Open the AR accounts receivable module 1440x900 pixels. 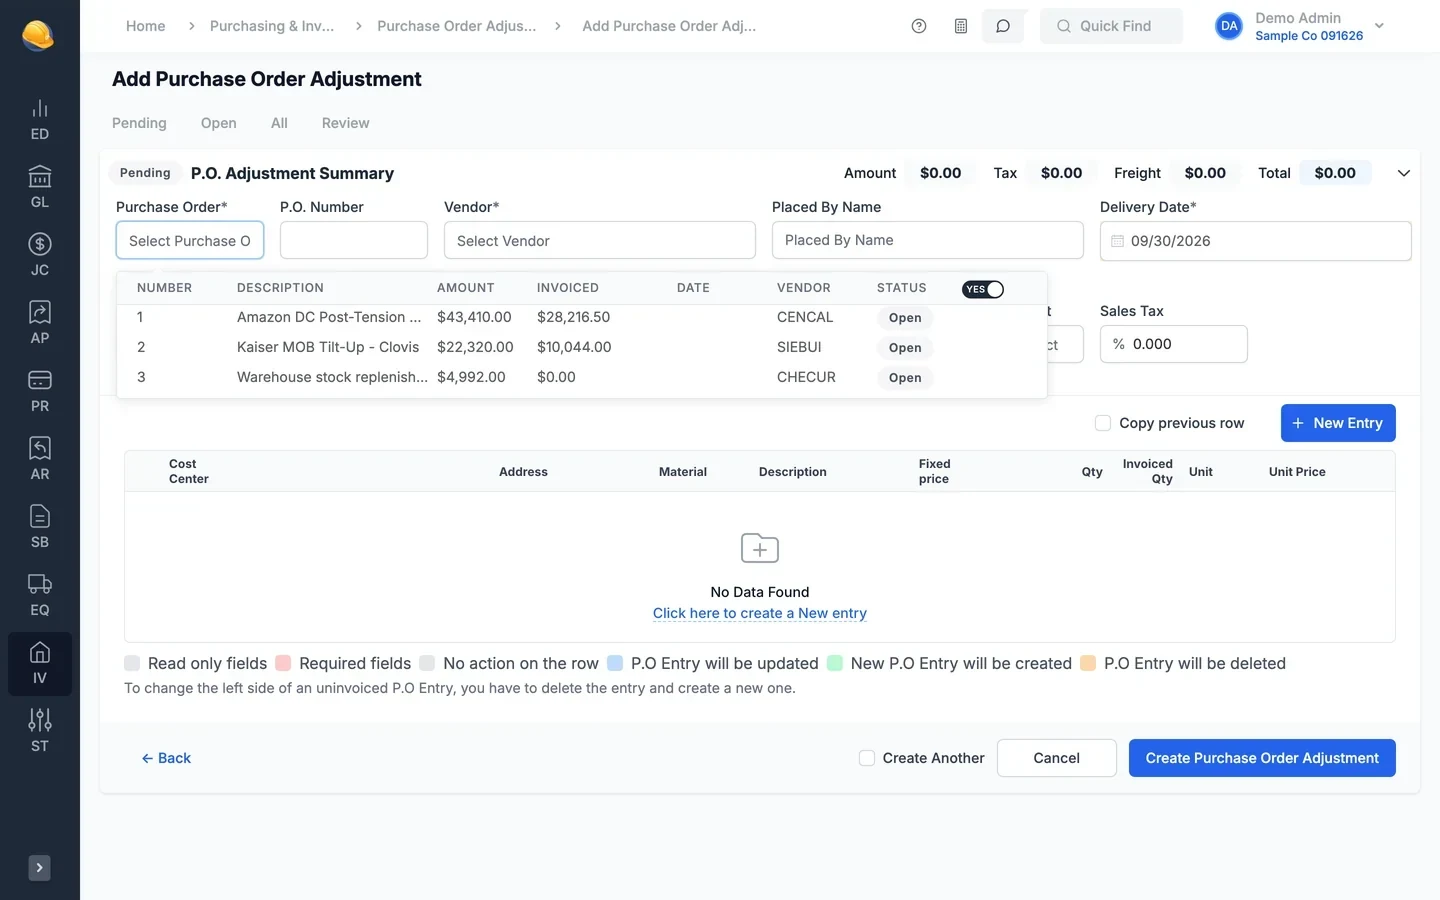pyautogui.click(x=40, y=460)
